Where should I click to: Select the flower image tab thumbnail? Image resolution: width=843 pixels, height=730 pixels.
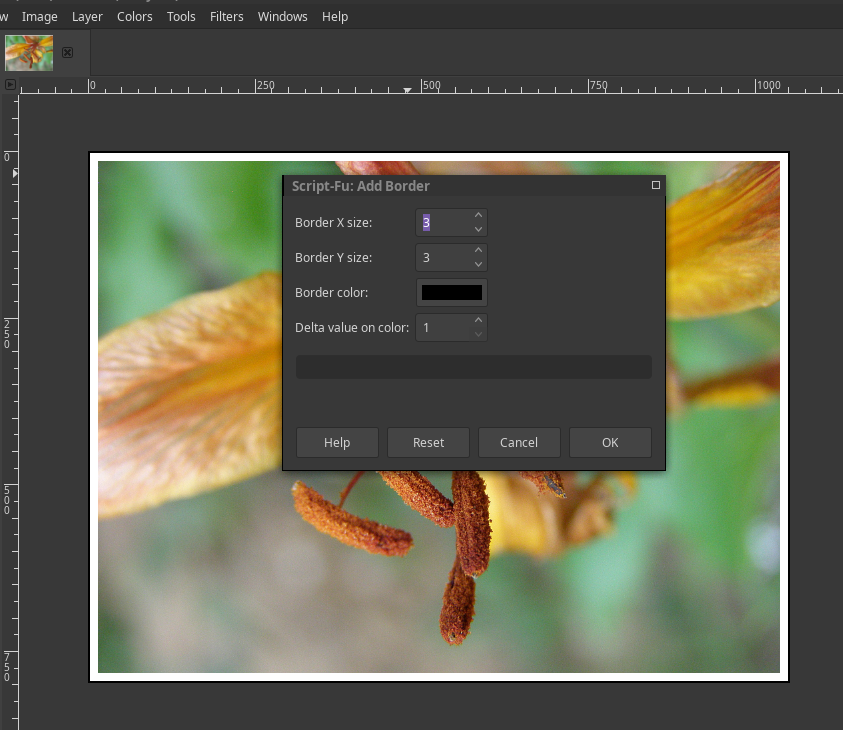(x=29, y=53)
